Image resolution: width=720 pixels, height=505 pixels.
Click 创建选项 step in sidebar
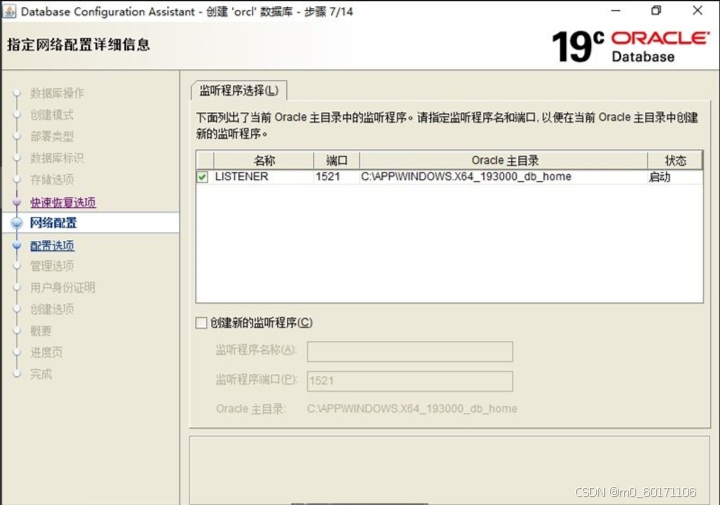point(52,309)
